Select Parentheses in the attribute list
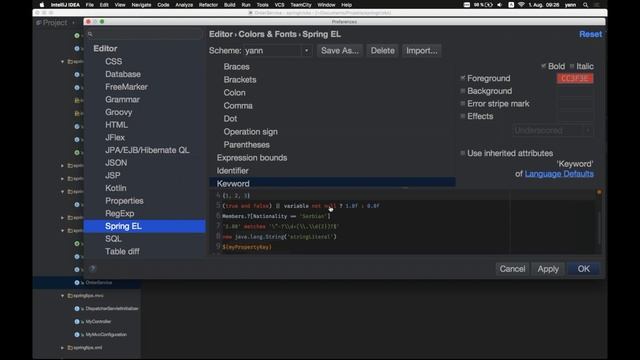Image resolution: width=640 pixels, height=360 pixels. [247, 145]
